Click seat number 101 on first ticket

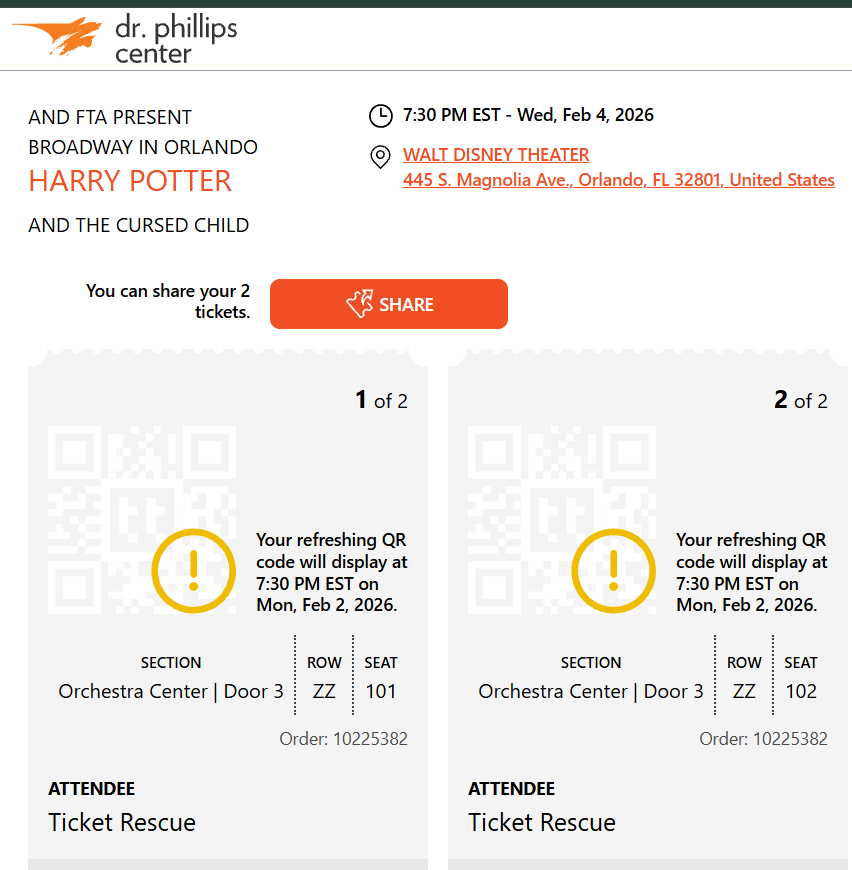point(381,691)
